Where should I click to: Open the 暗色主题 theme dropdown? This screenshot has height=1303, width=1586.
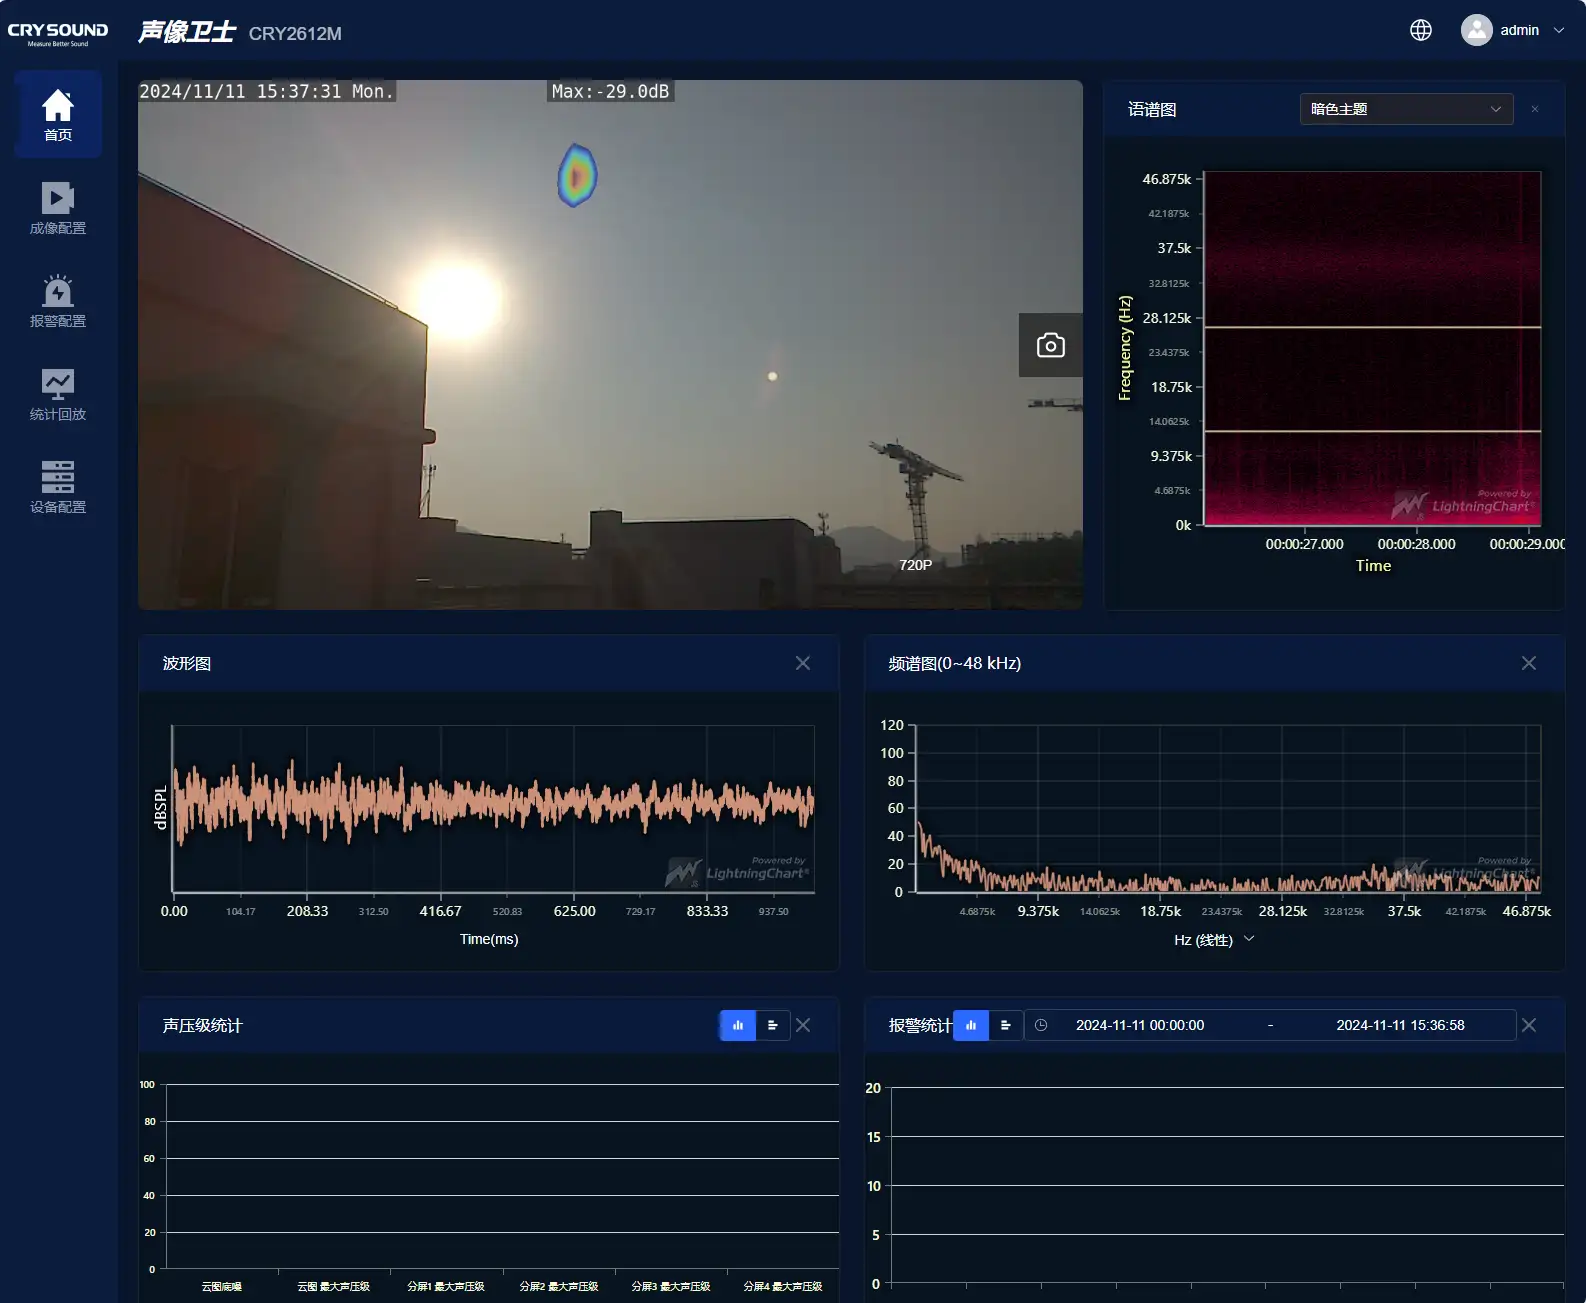[1405, 109]
